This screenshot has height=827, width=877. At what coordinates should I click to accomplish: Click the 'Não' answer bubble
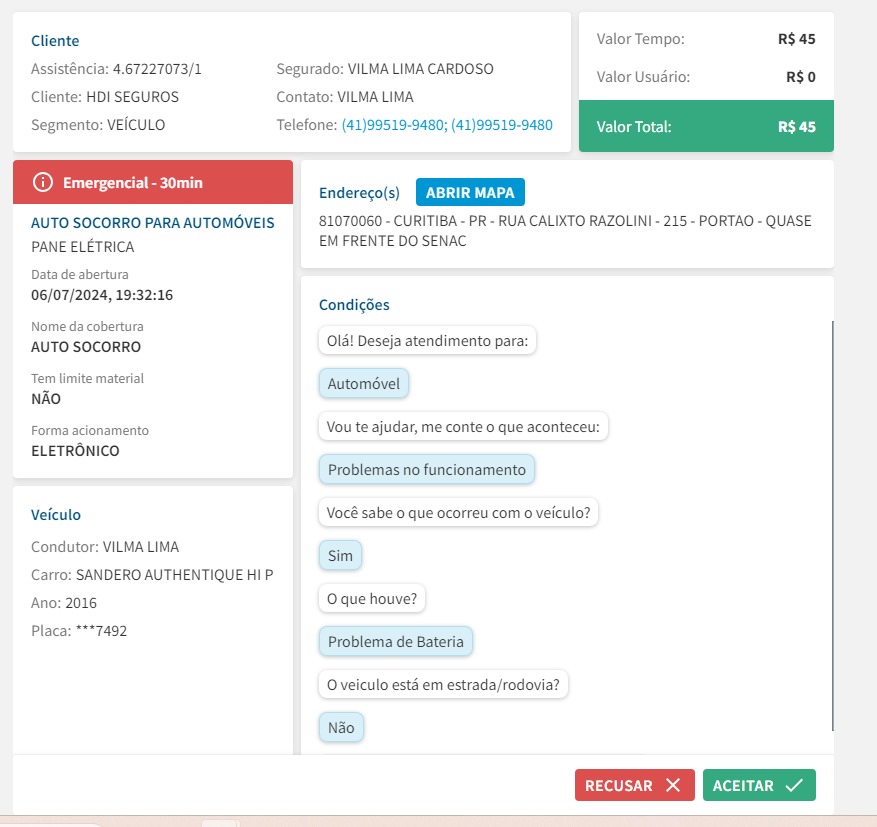coord(341,728)
